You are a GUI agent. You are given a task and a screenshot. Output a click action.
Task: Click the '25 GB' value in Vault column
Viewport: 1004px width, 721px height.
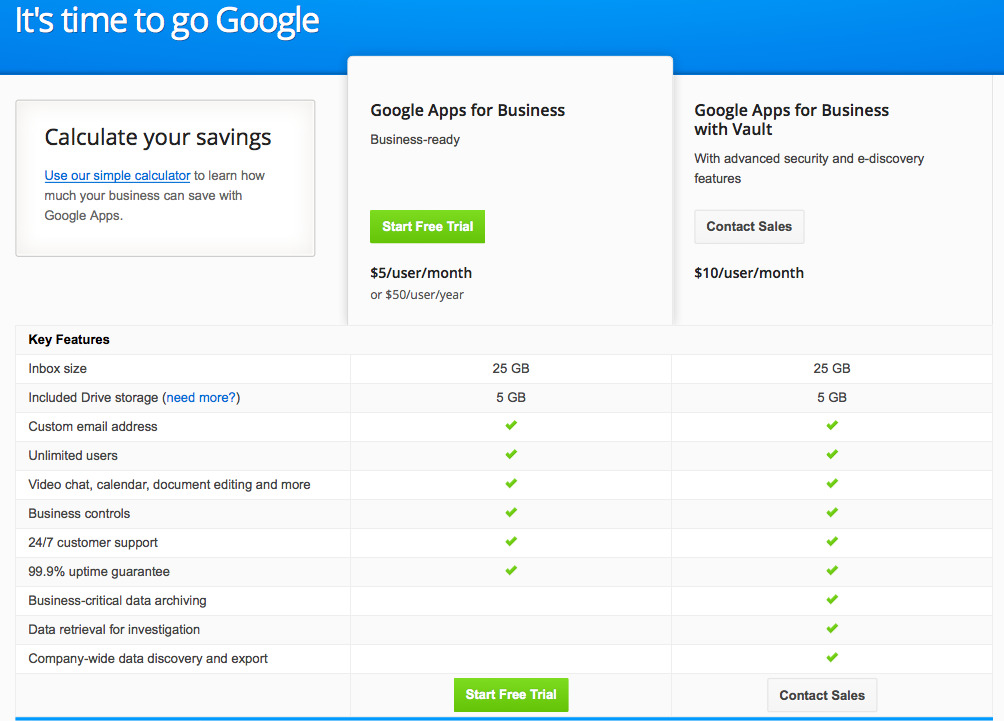pos(832,369)
